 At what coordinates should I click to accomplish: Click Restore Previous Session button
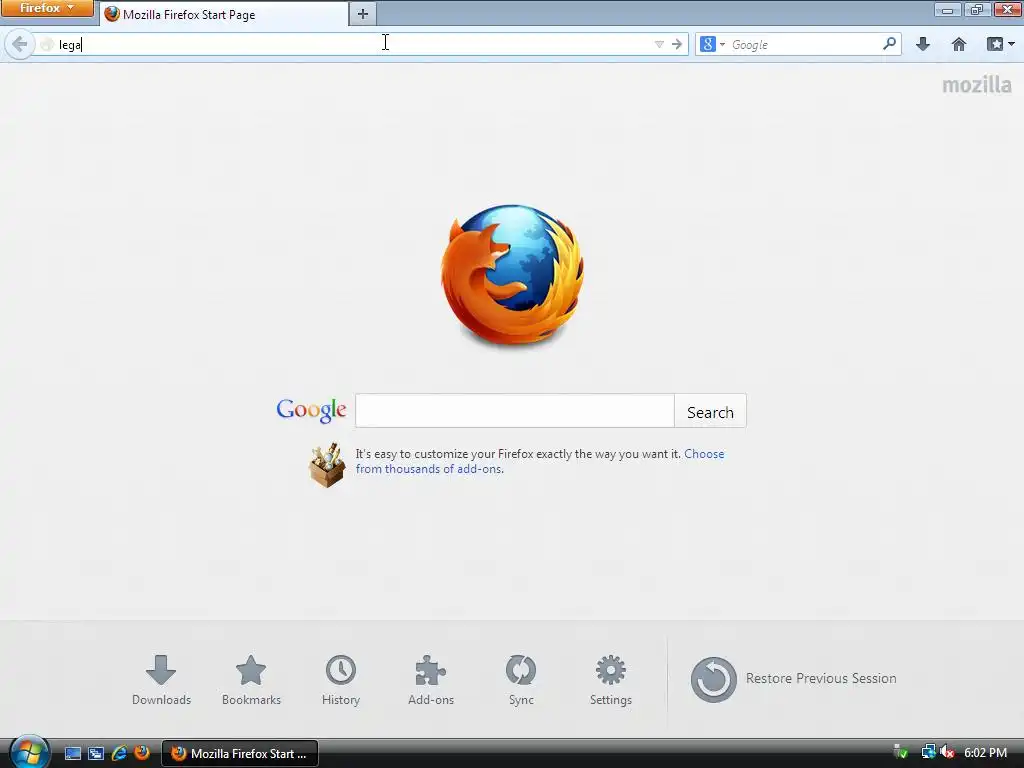tap(793, 679)
